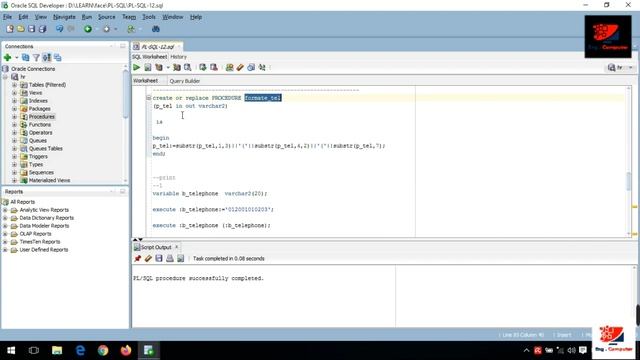
Task: Click the red pin icon in Script Output
Action: point(138,258)
